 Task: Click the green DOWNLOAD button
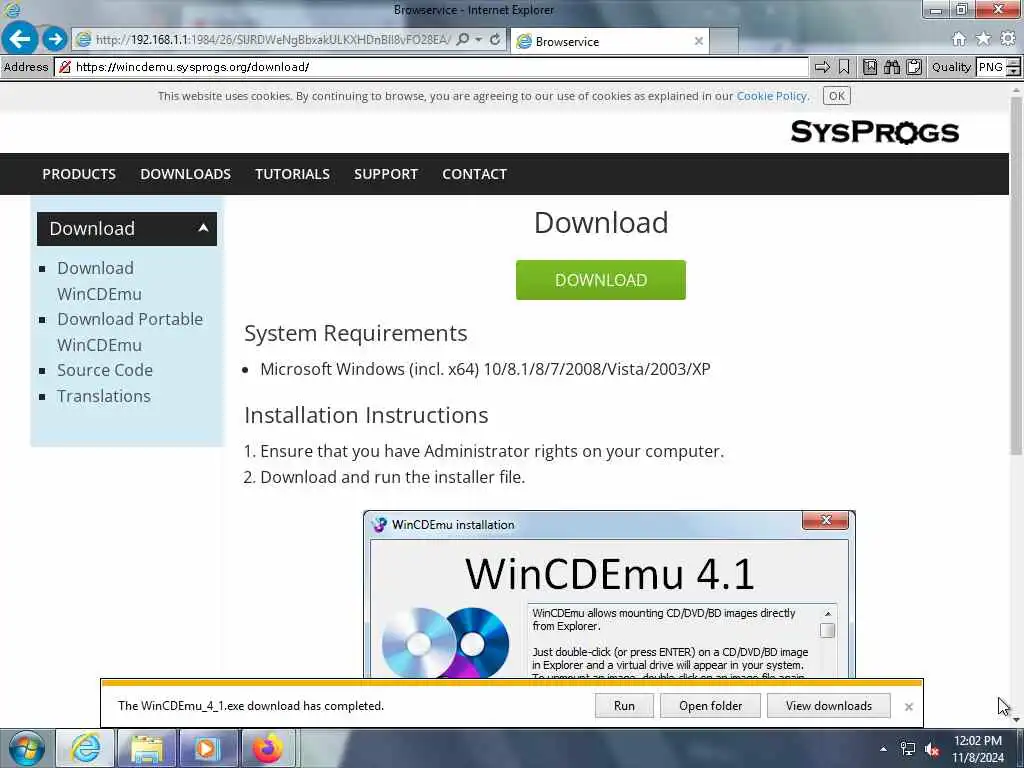click(601, 280)
